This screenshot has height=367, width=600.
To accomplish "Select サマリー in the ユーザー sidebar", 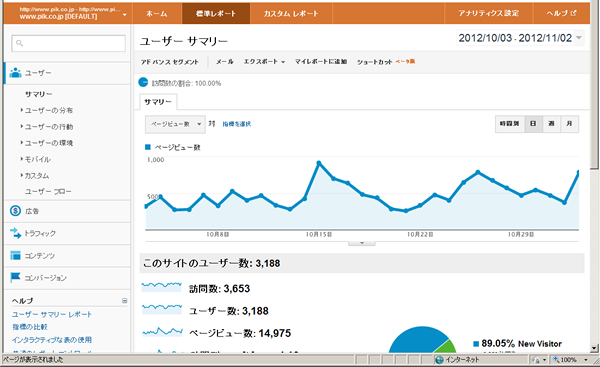I will click(x=39, y=94).
